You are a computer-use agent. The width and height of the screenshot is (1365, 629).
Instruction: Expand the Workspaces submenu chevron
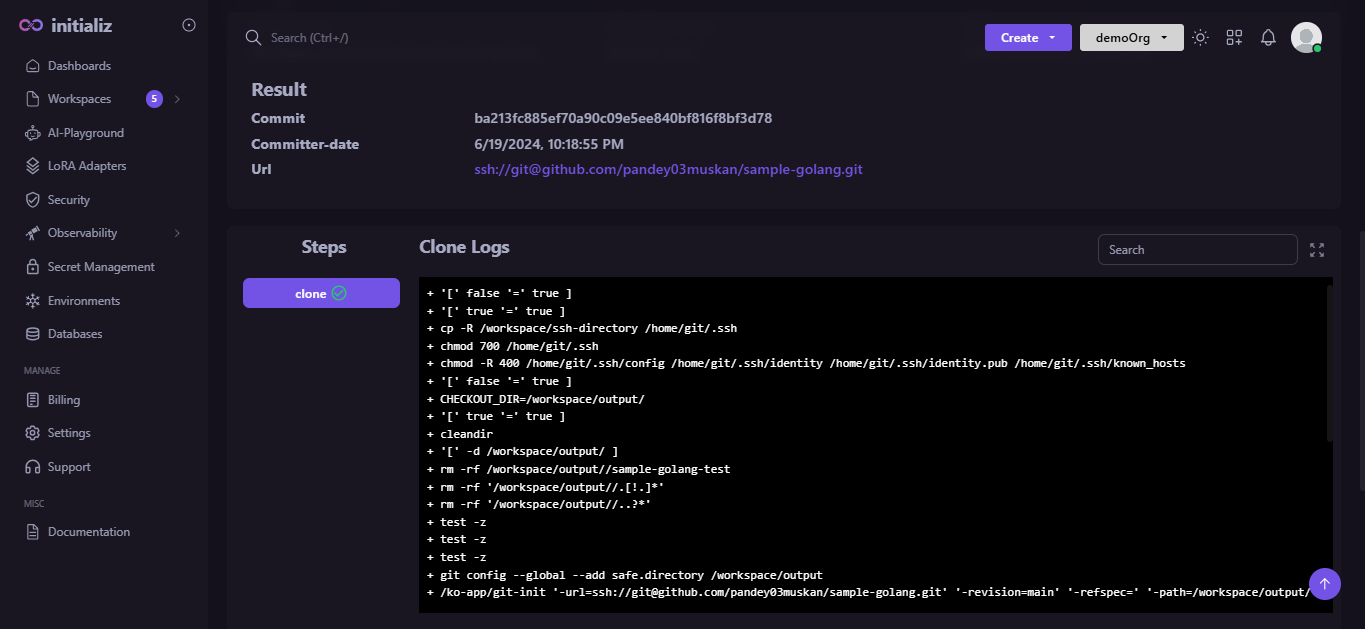tap(177, 99)
